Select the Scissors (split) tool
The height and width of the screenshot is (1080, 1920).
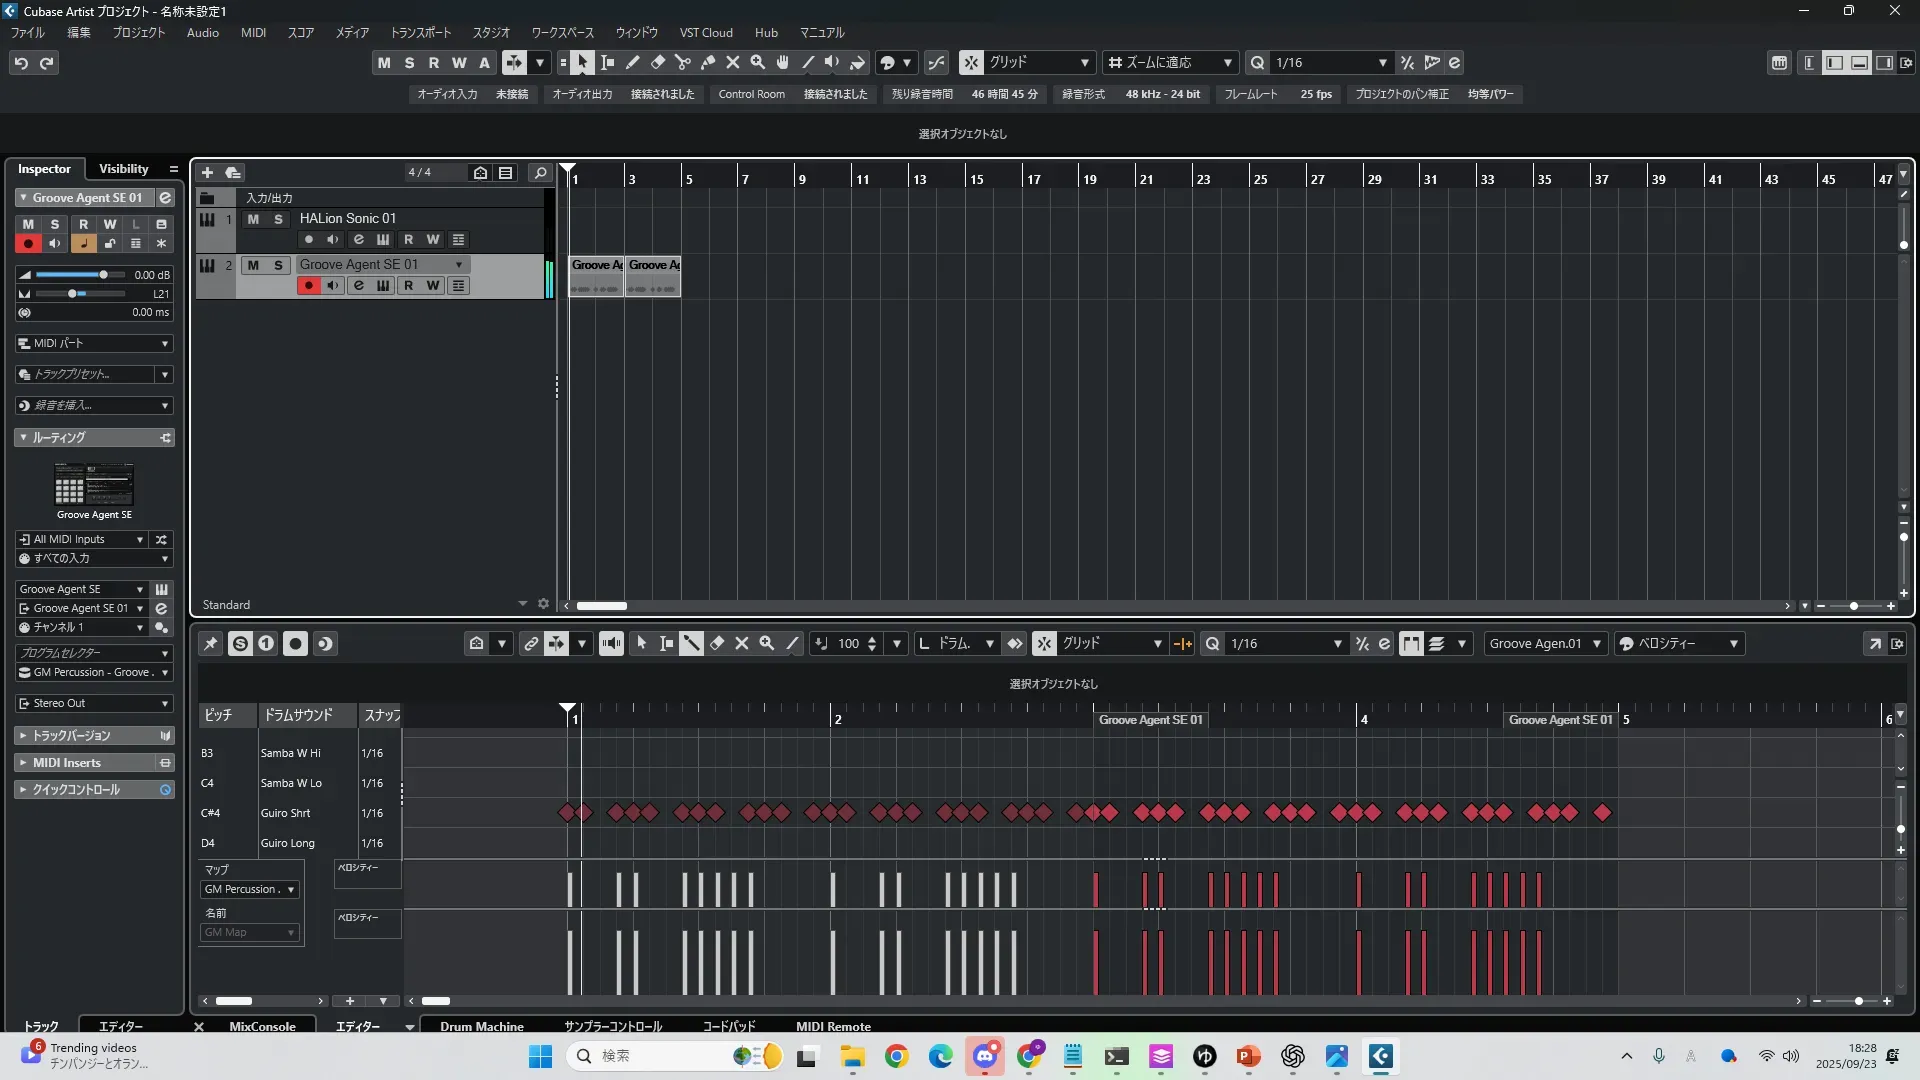pyautogui.click(x=683, y=63)
